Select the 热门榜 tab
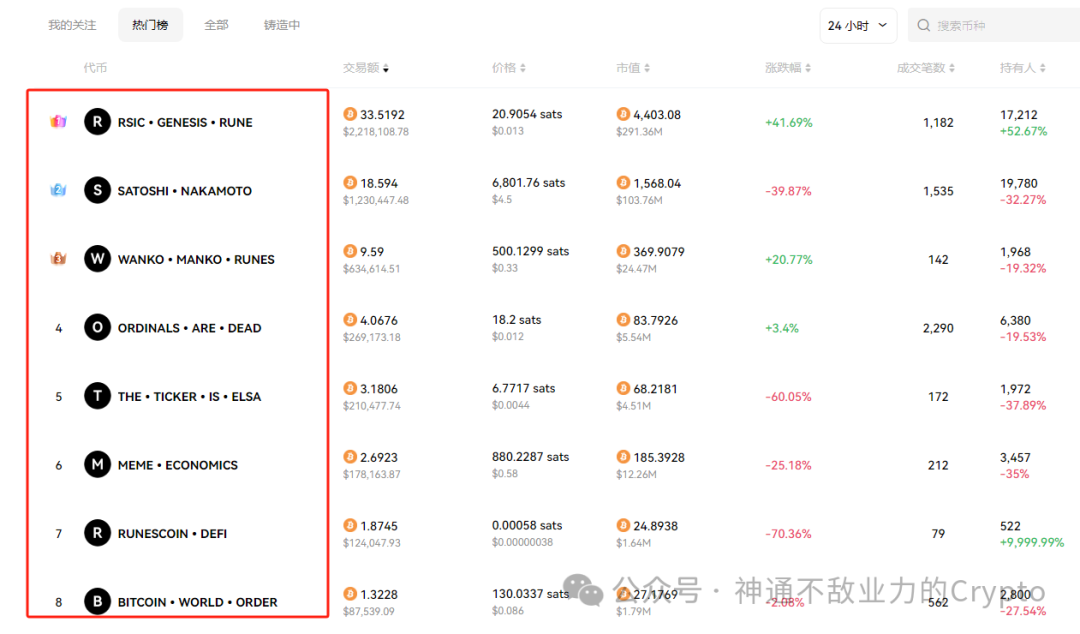This screenshot has height=634, width=1080. click(x=150, y=25)
